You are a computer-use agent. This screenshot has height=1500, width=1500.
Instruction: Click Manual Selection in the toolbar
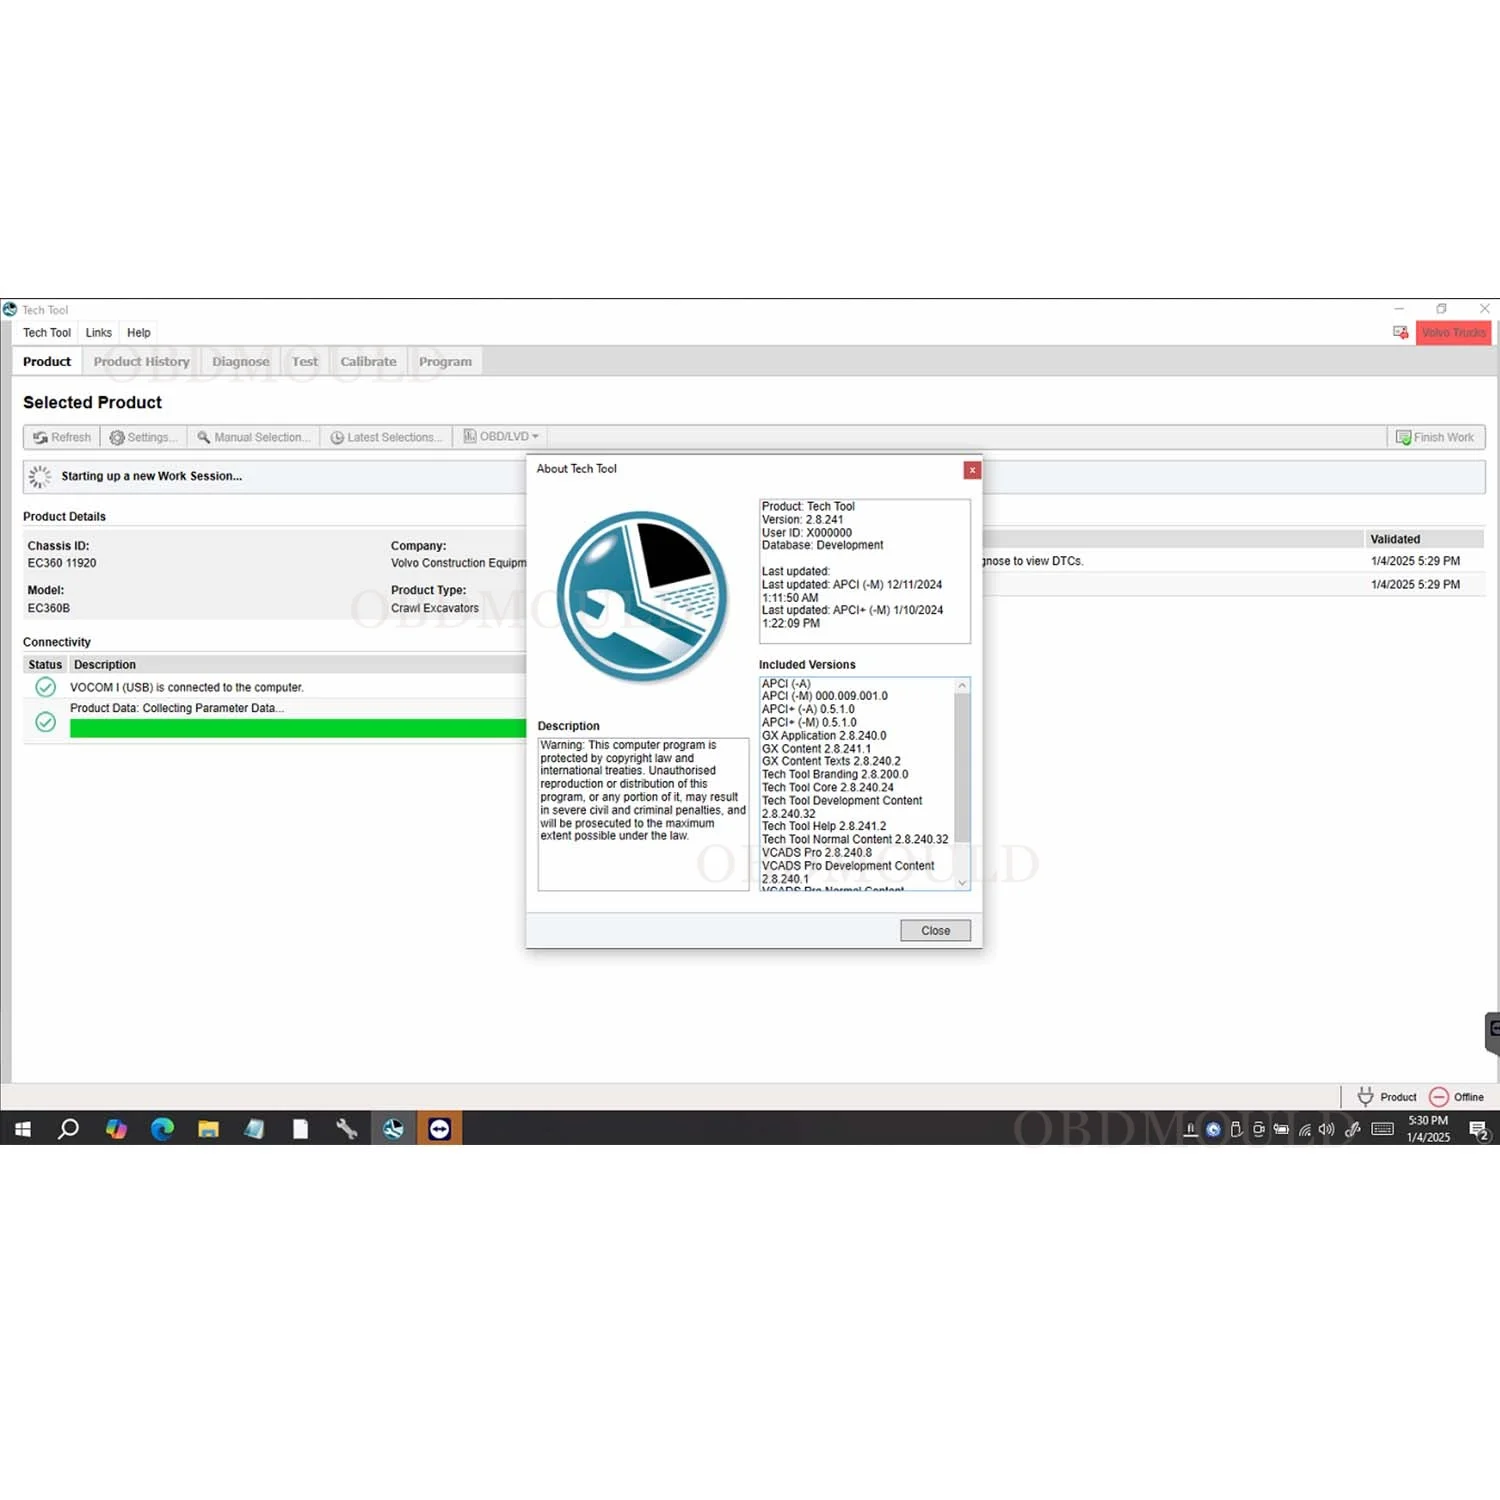254,438
